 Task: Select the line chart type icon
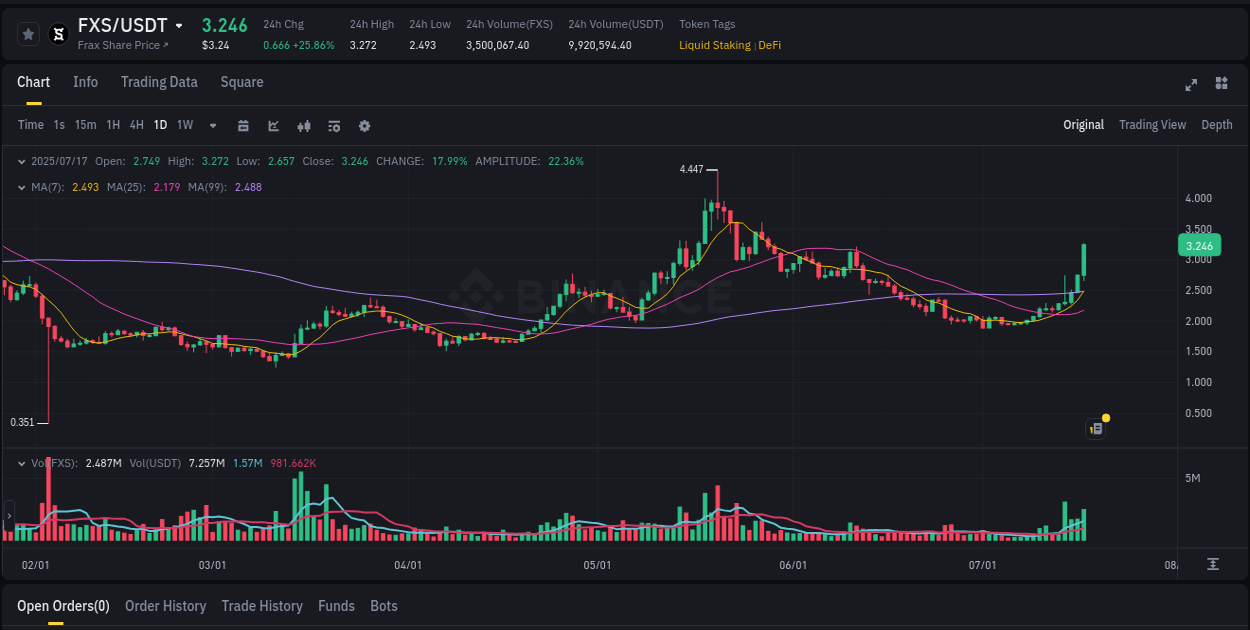coord(273,125)
